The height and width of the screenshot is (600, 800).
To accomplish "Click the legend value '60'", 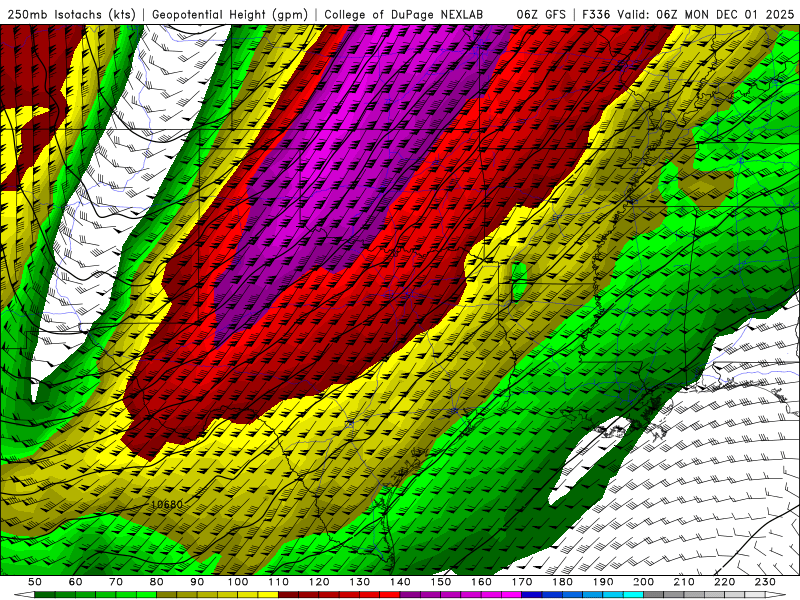I will pyautogui.click(x=76, y=582).
